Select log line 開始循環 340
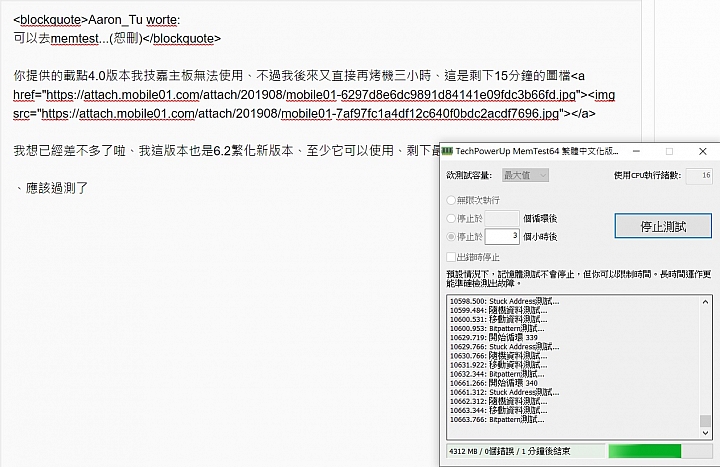The image size is (720, 467). click(x=494, y=383)
